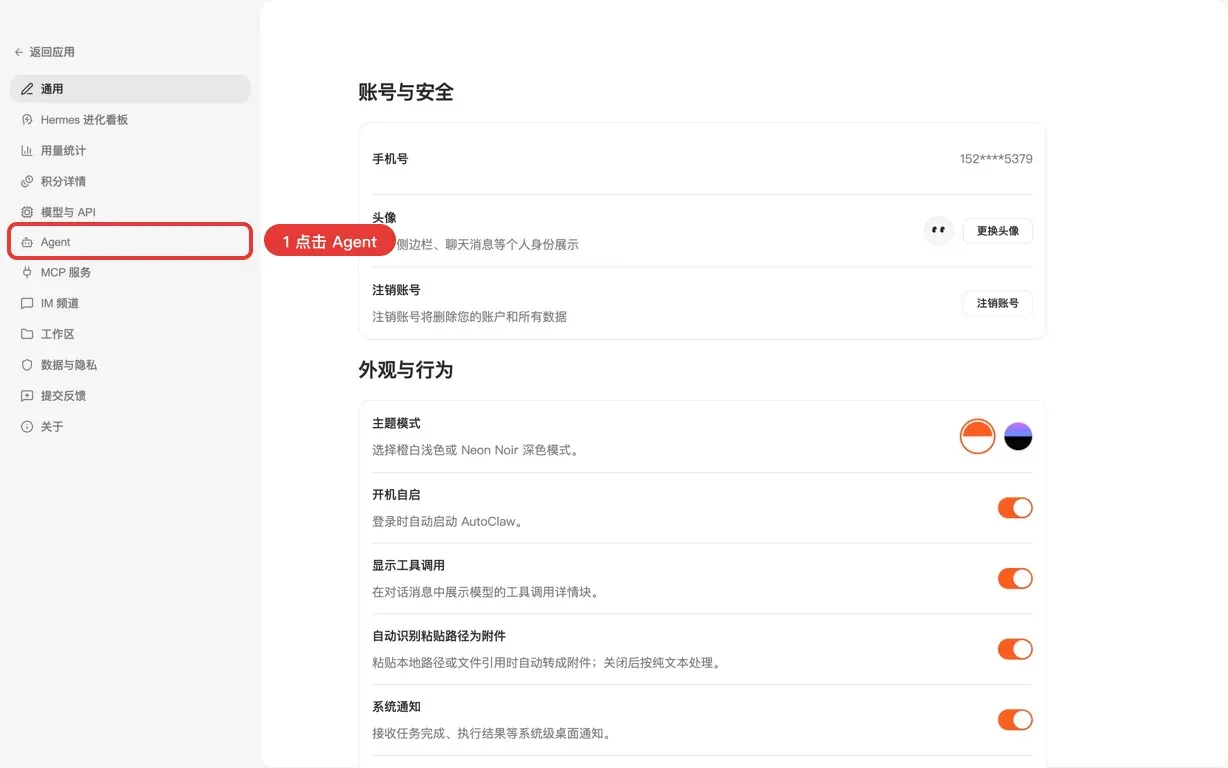Click the 账号与安全 heading
The image size is (1228, 768).
pos(406,92)
